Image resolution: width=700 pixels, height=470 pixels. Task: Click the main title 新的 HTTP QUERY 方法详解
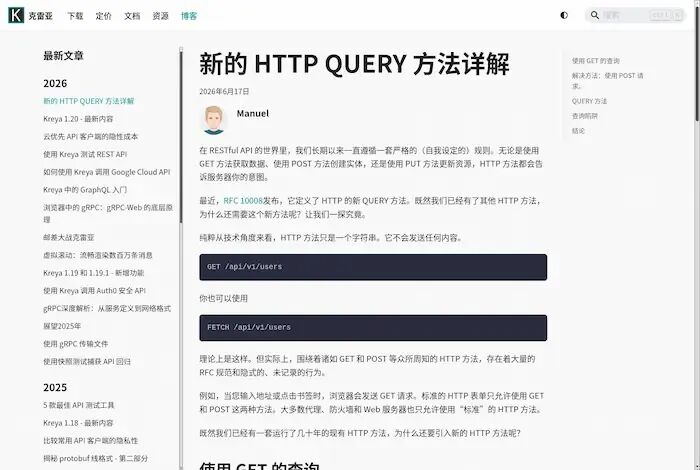[354, 64]
